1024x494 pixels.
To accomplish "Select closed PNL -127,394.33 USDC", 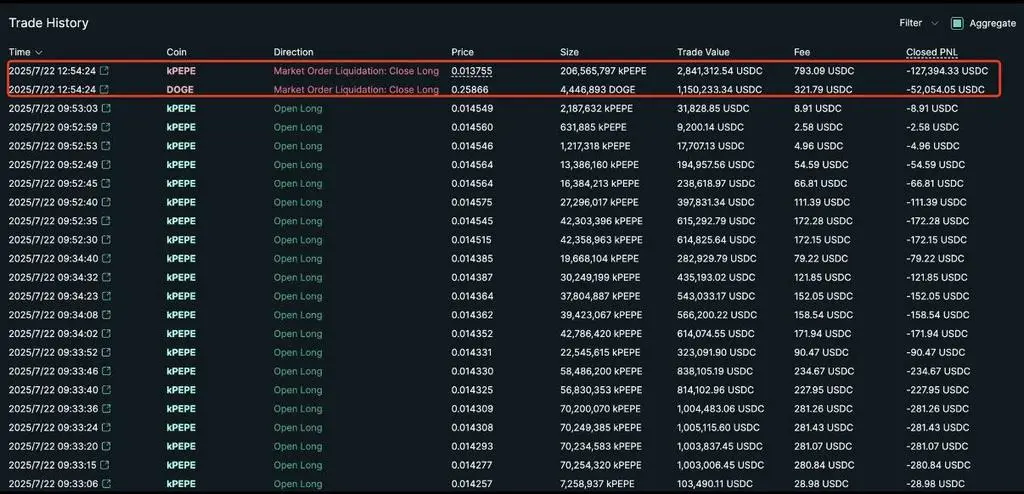I will tap(947, 71).
